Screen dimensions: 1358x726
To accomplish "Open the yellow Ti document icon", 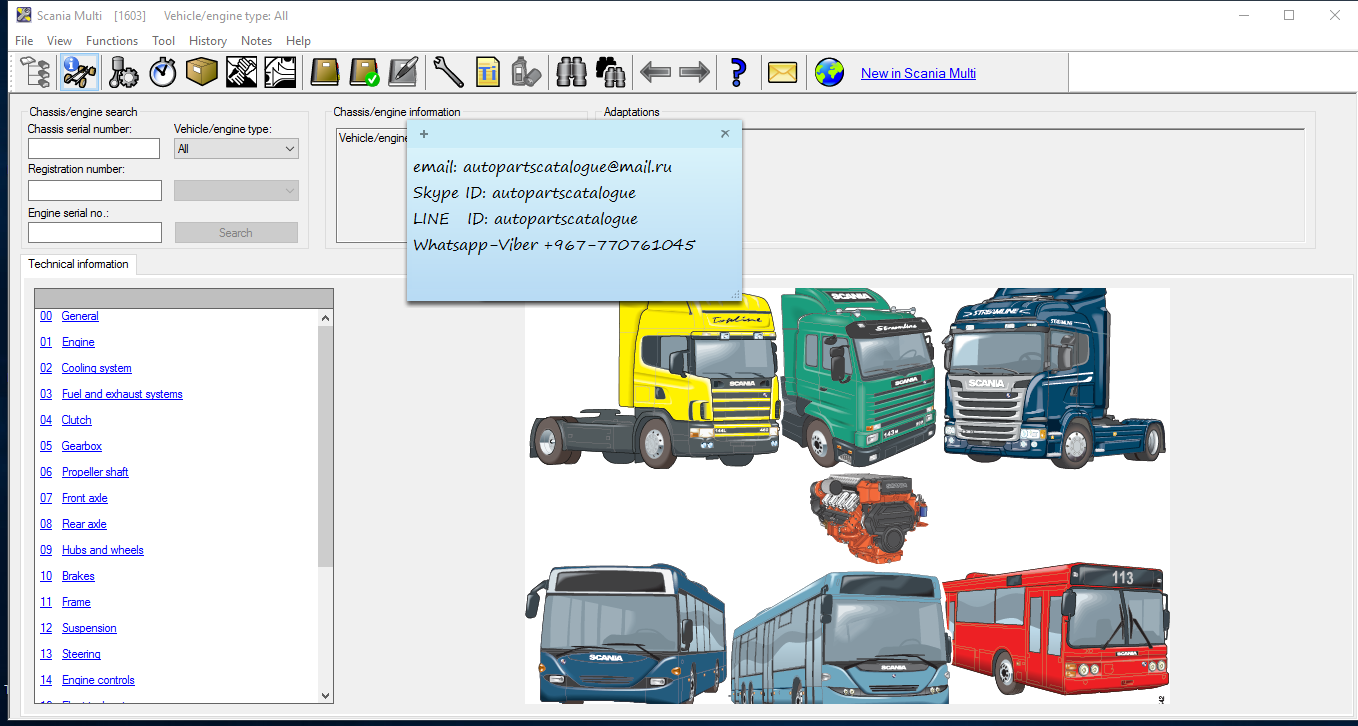I will 487,72.
